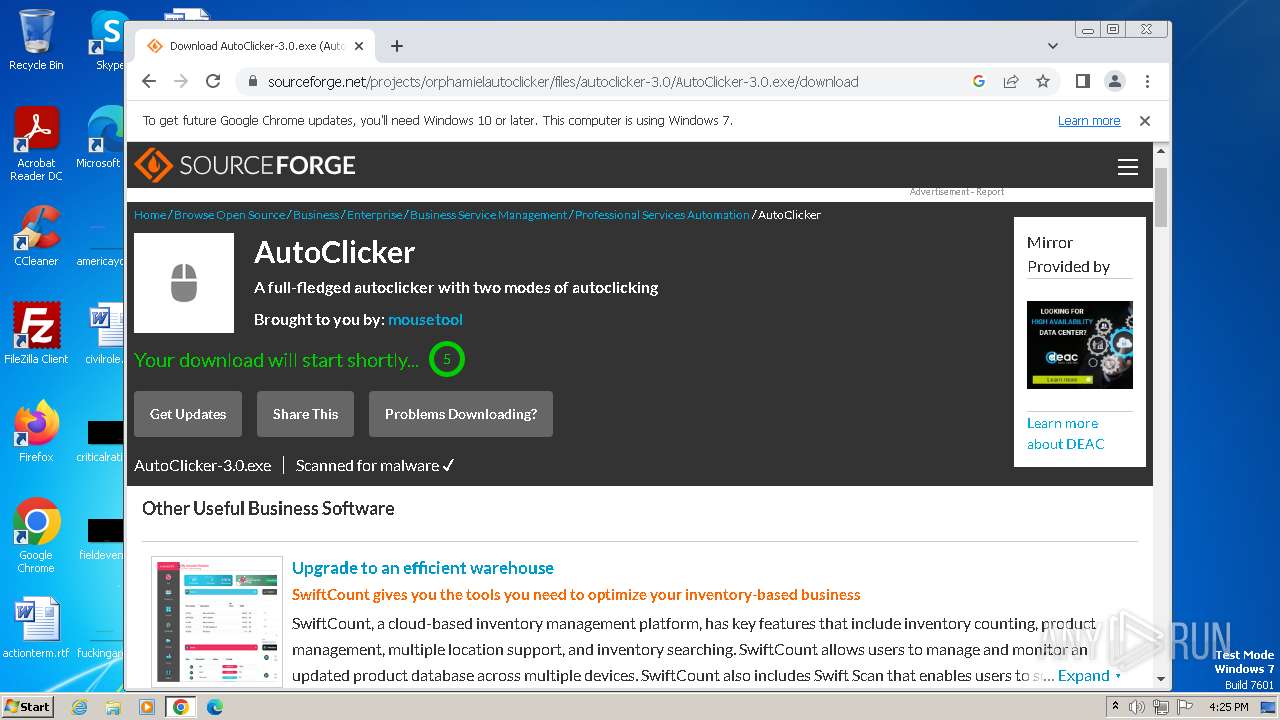Select the Chrome taskbar icon
The width and height of the screenshot is (1280, 720).
pyautogui.click(x=180, y=707)
